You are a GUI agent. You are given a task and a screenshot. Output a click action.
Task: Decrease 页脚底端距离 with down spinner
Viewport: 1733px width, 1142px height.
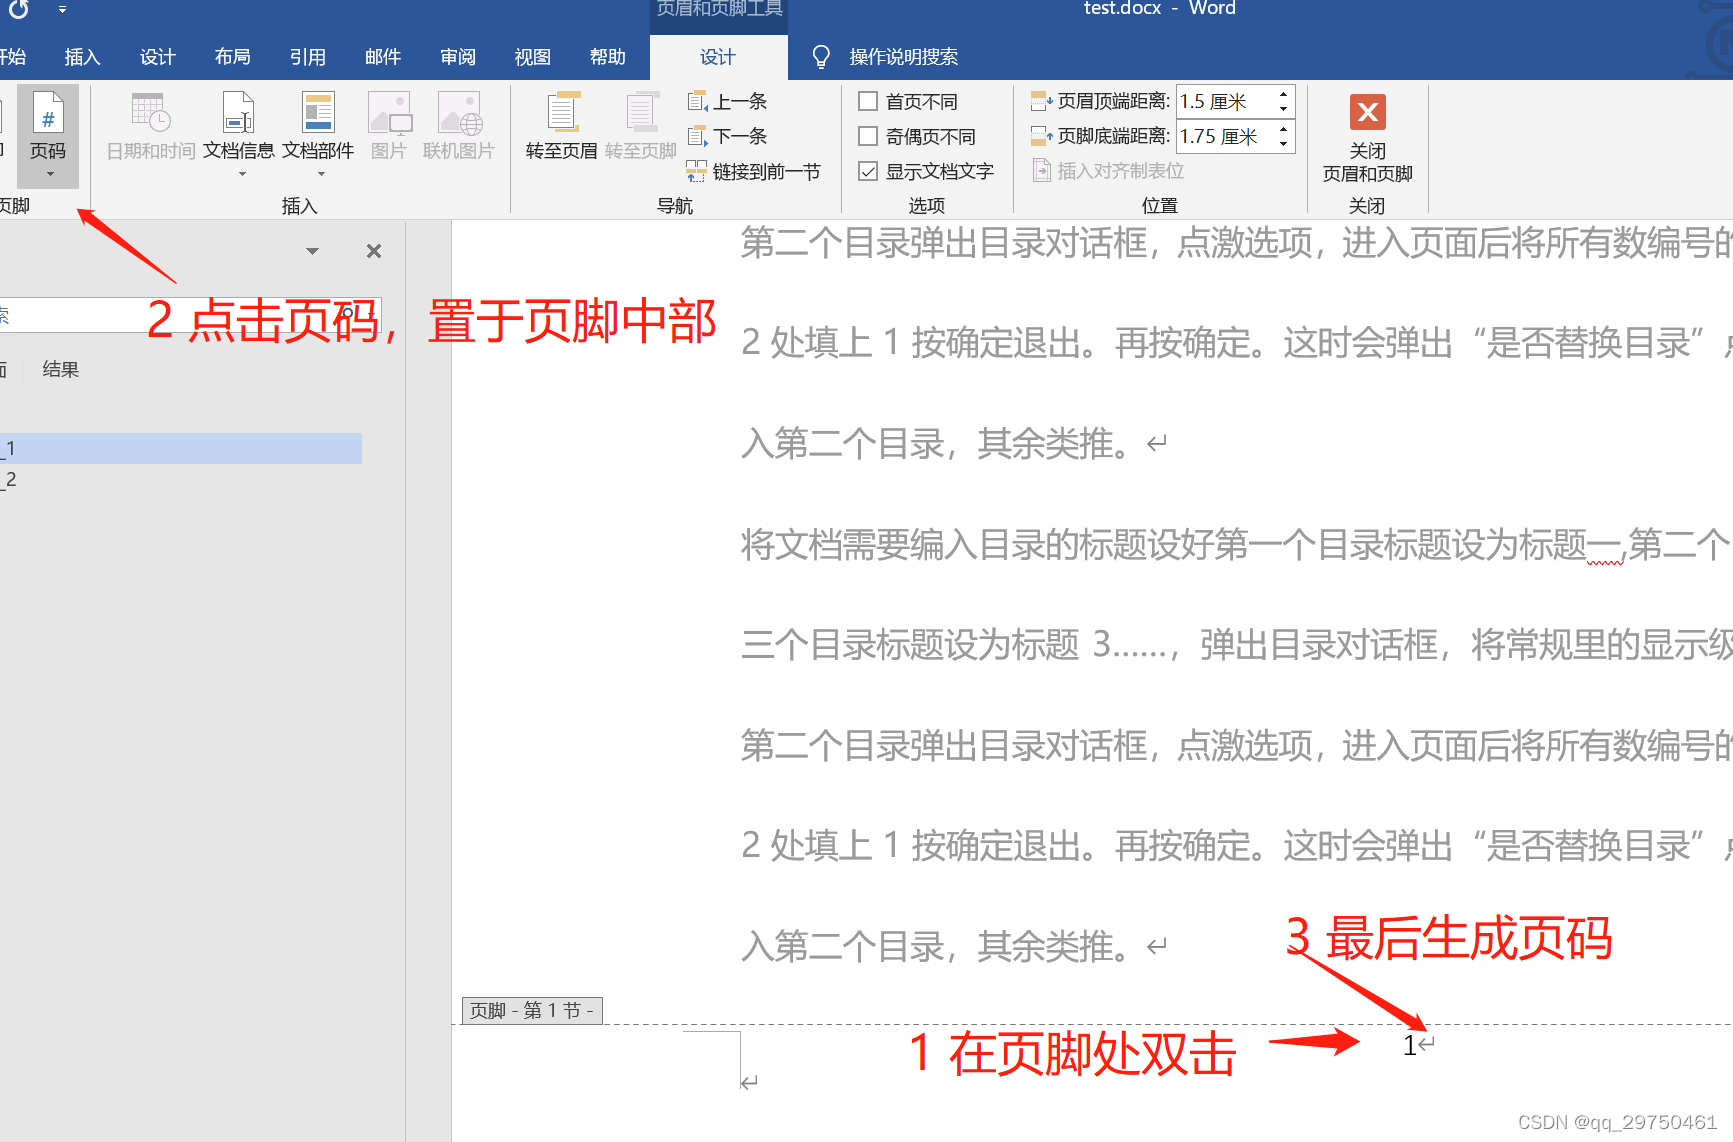click(x=1283, y=143)
